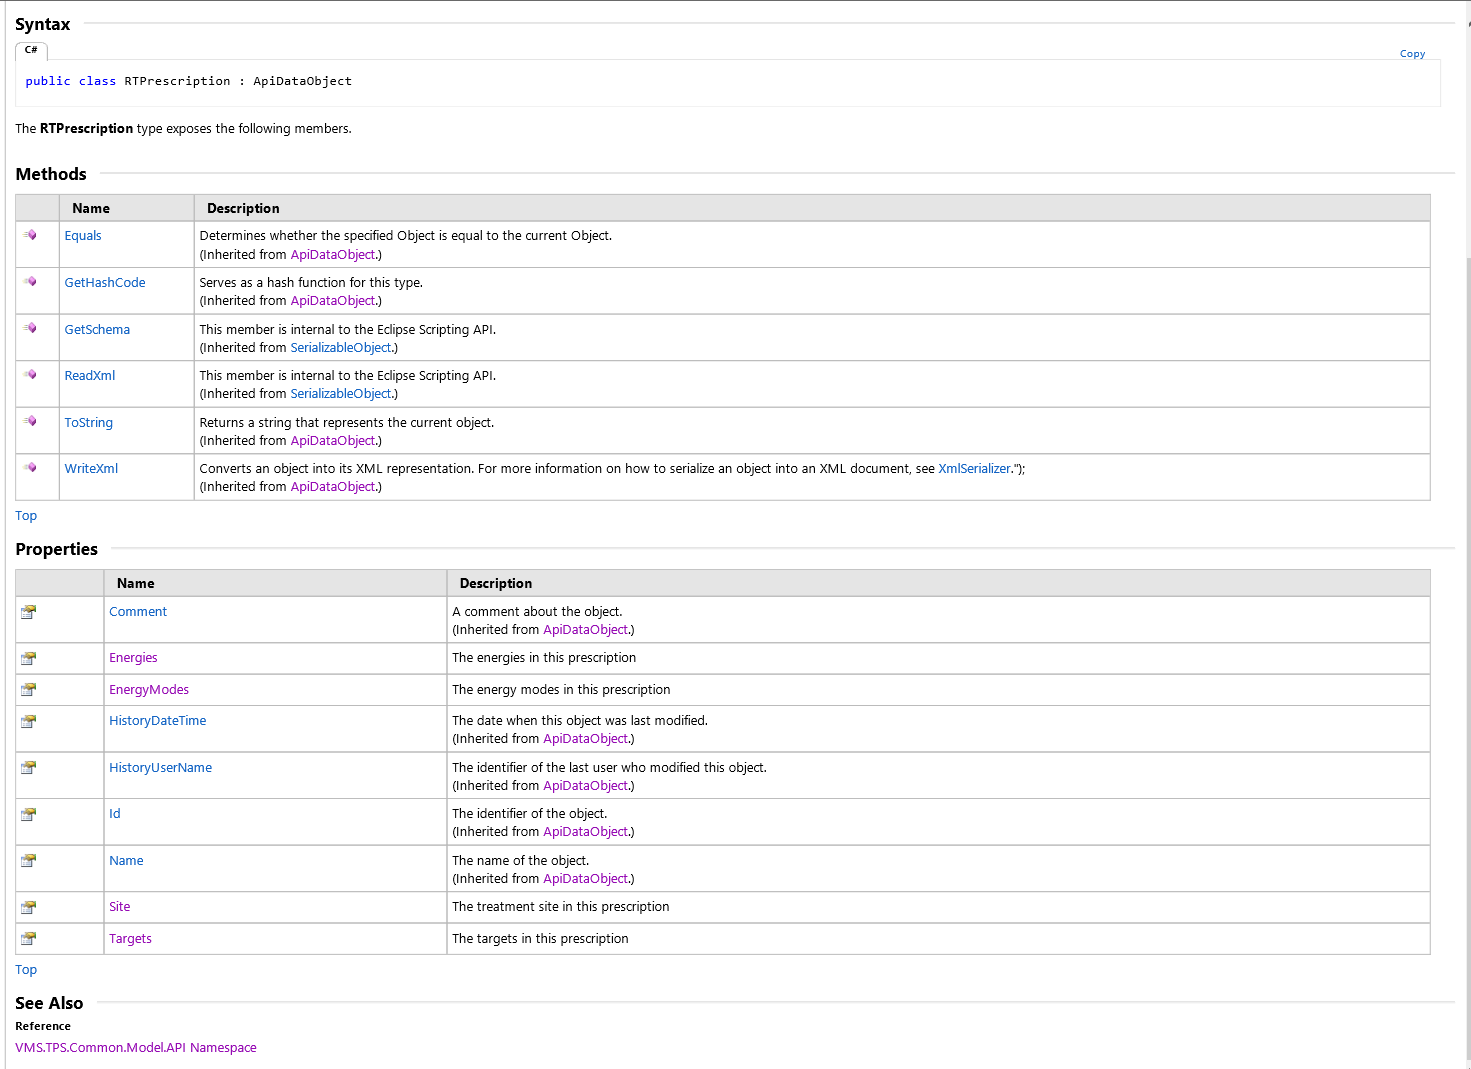Click the method icon beside ToString

click(30, 422)
